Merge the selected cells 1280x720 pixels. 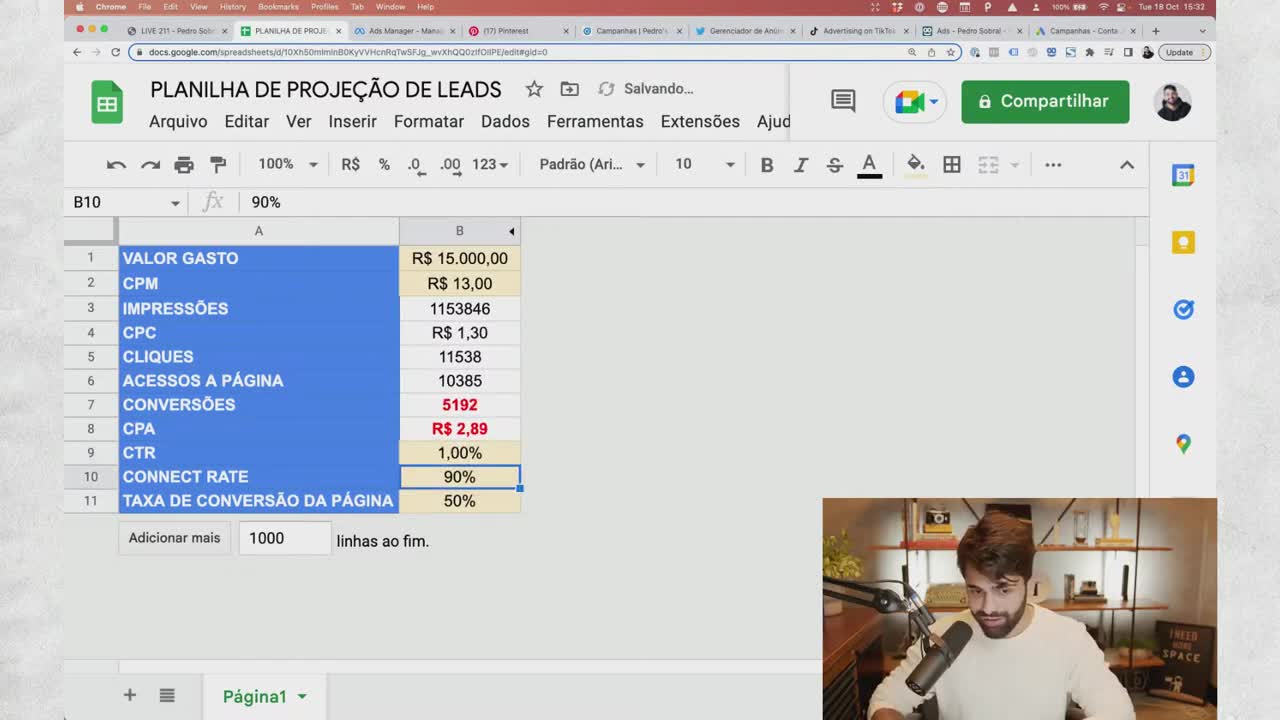(x=988, y=165)
